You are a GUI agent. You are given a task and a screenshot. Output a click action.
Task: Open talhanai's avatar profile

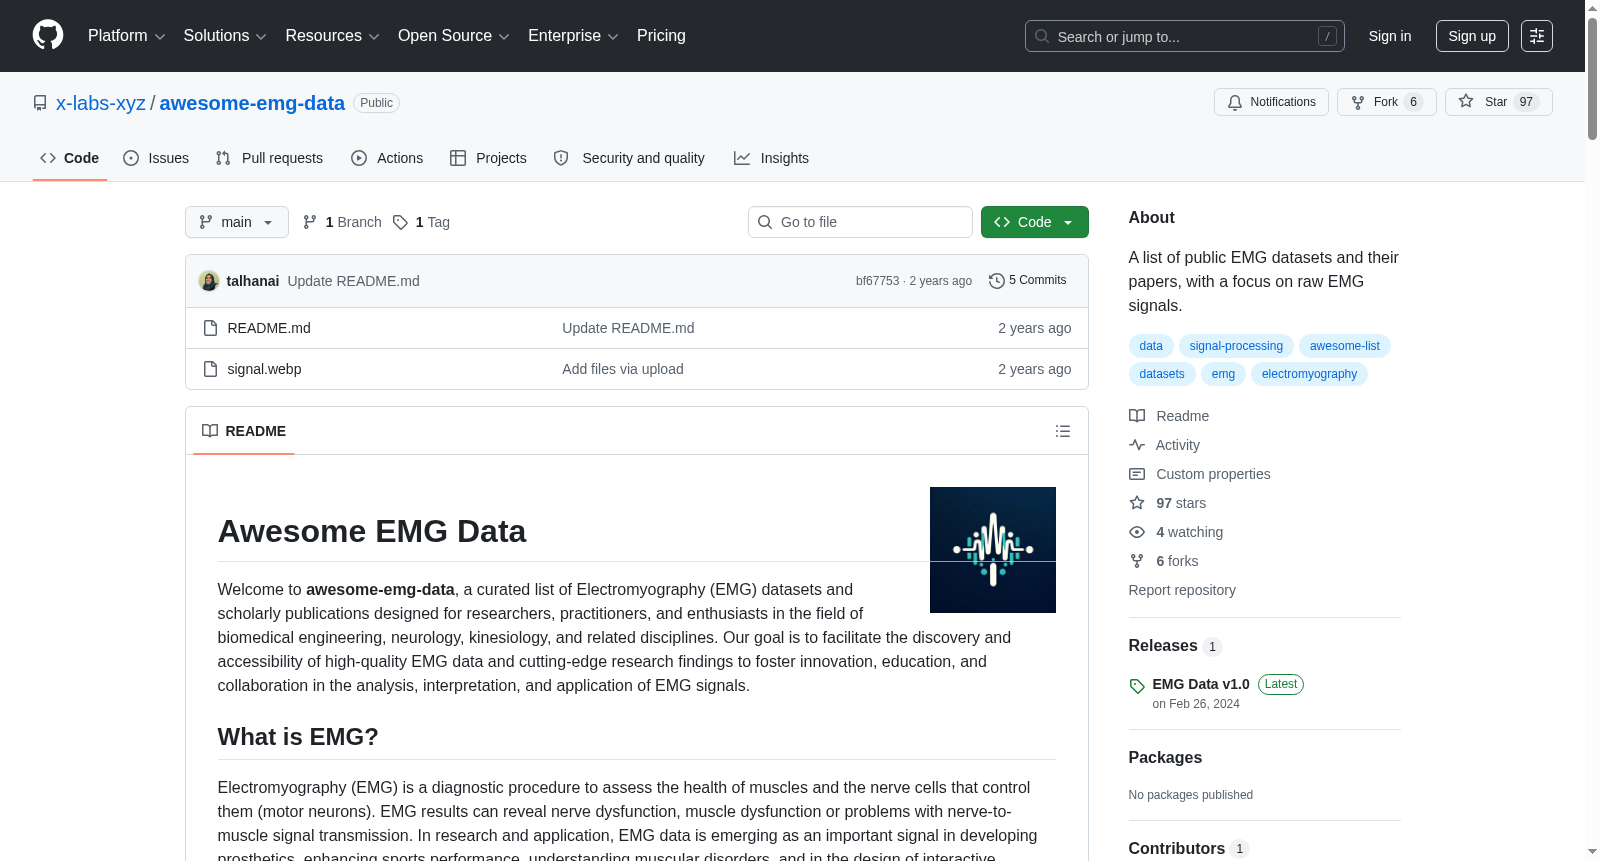click(x=209, y=281)
